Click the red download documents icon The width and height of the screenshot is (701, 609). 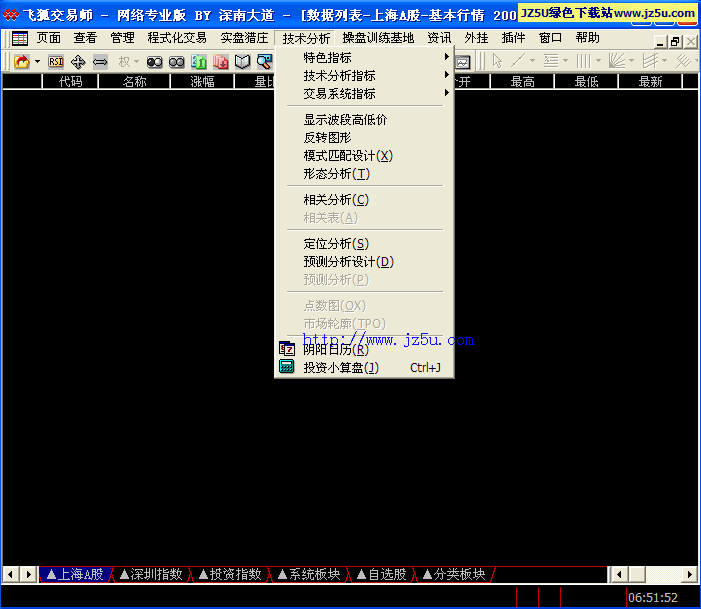[220, 62]
